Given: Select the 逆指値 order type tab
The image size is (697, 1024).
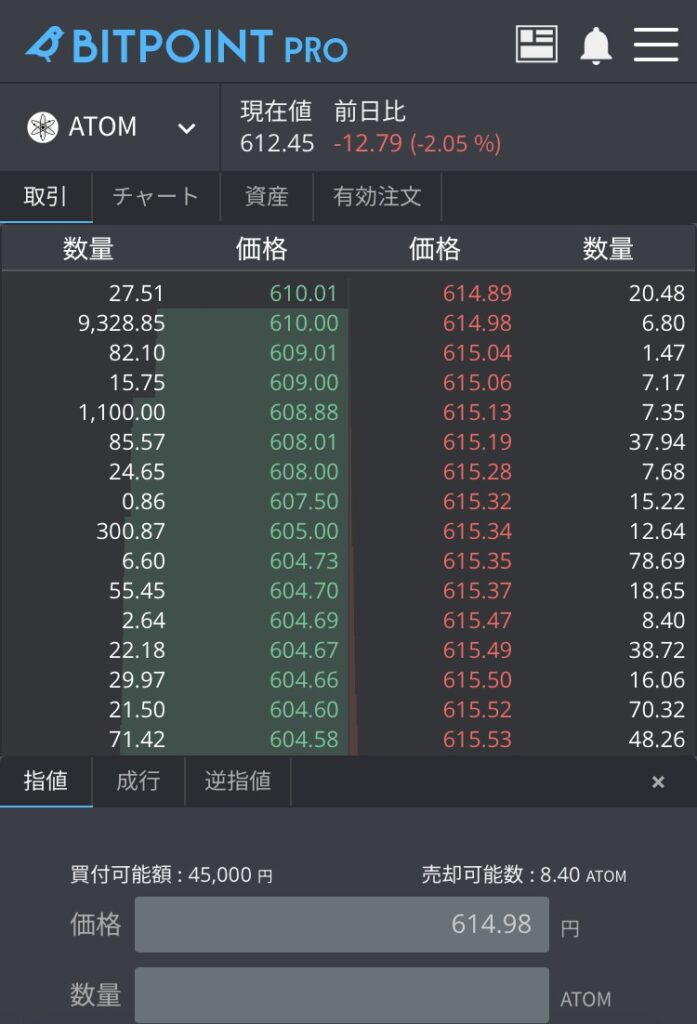Looking at the screenshot, I should (238, 781).
